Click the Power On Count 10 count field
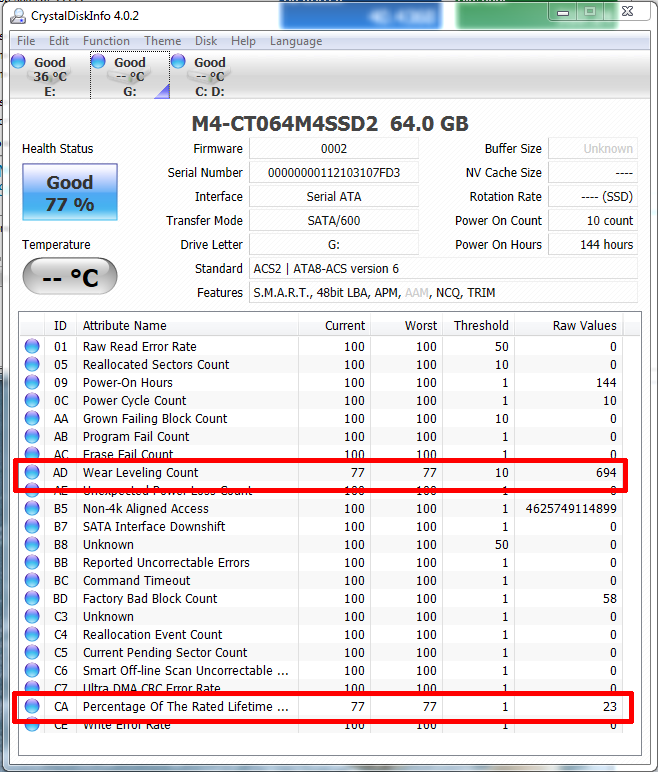The image size is (658, 772). point(593,221)
